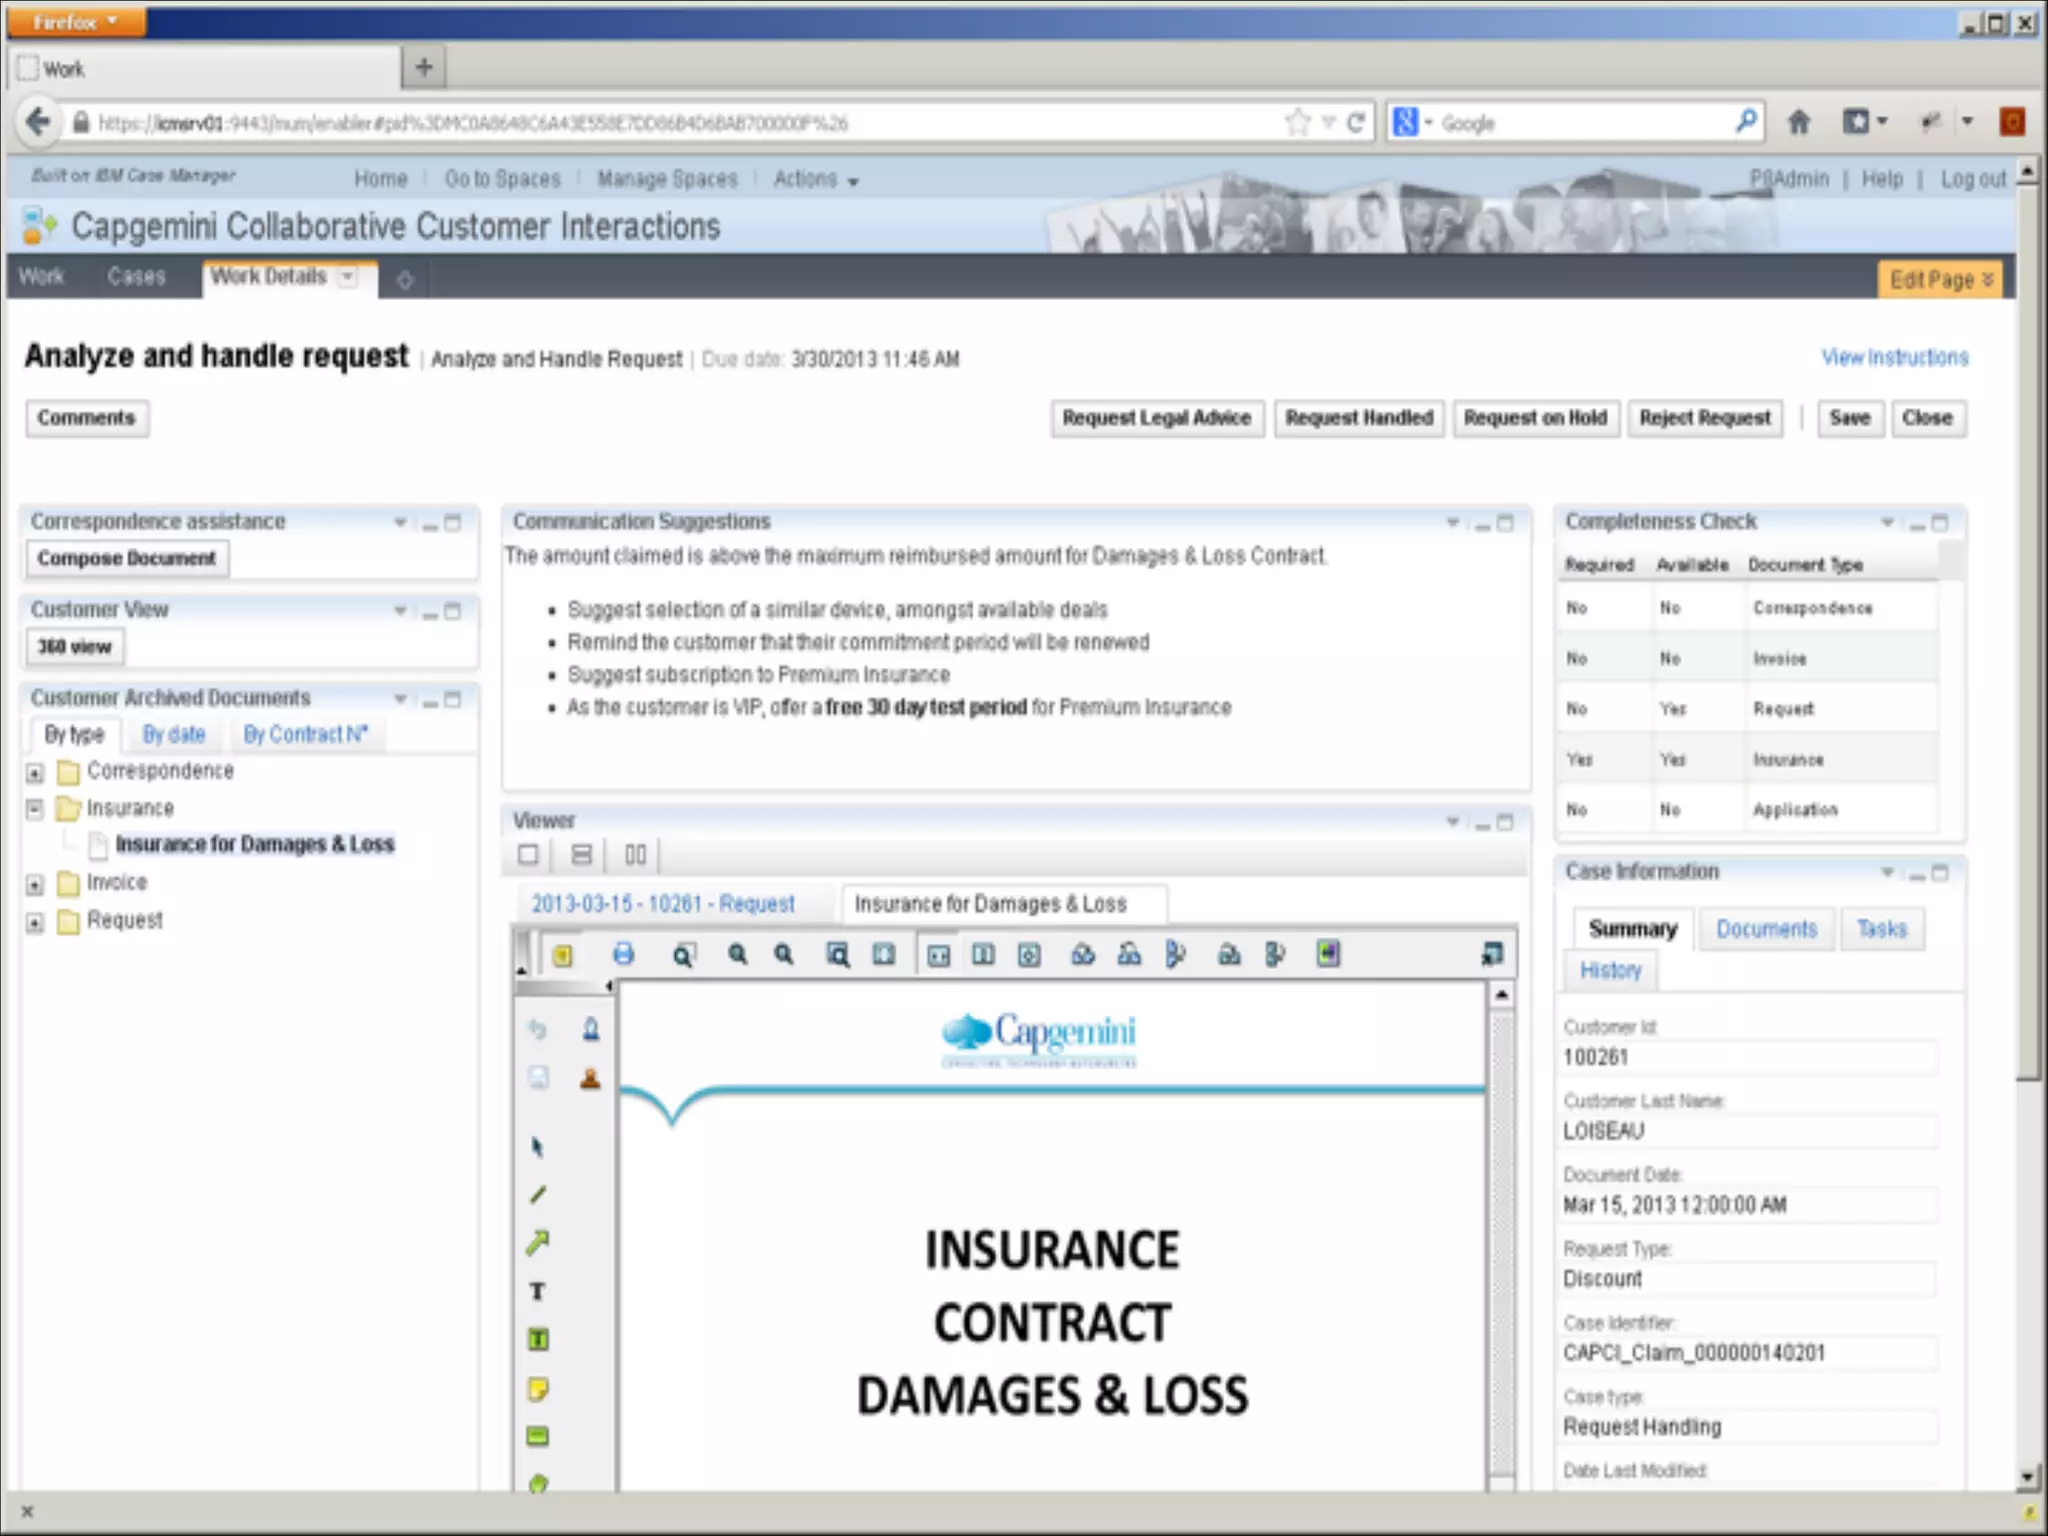Viewport: 2048px width, 1536px height.
Task: Open the Actions dropdown menu
Action: coord(816,179)
